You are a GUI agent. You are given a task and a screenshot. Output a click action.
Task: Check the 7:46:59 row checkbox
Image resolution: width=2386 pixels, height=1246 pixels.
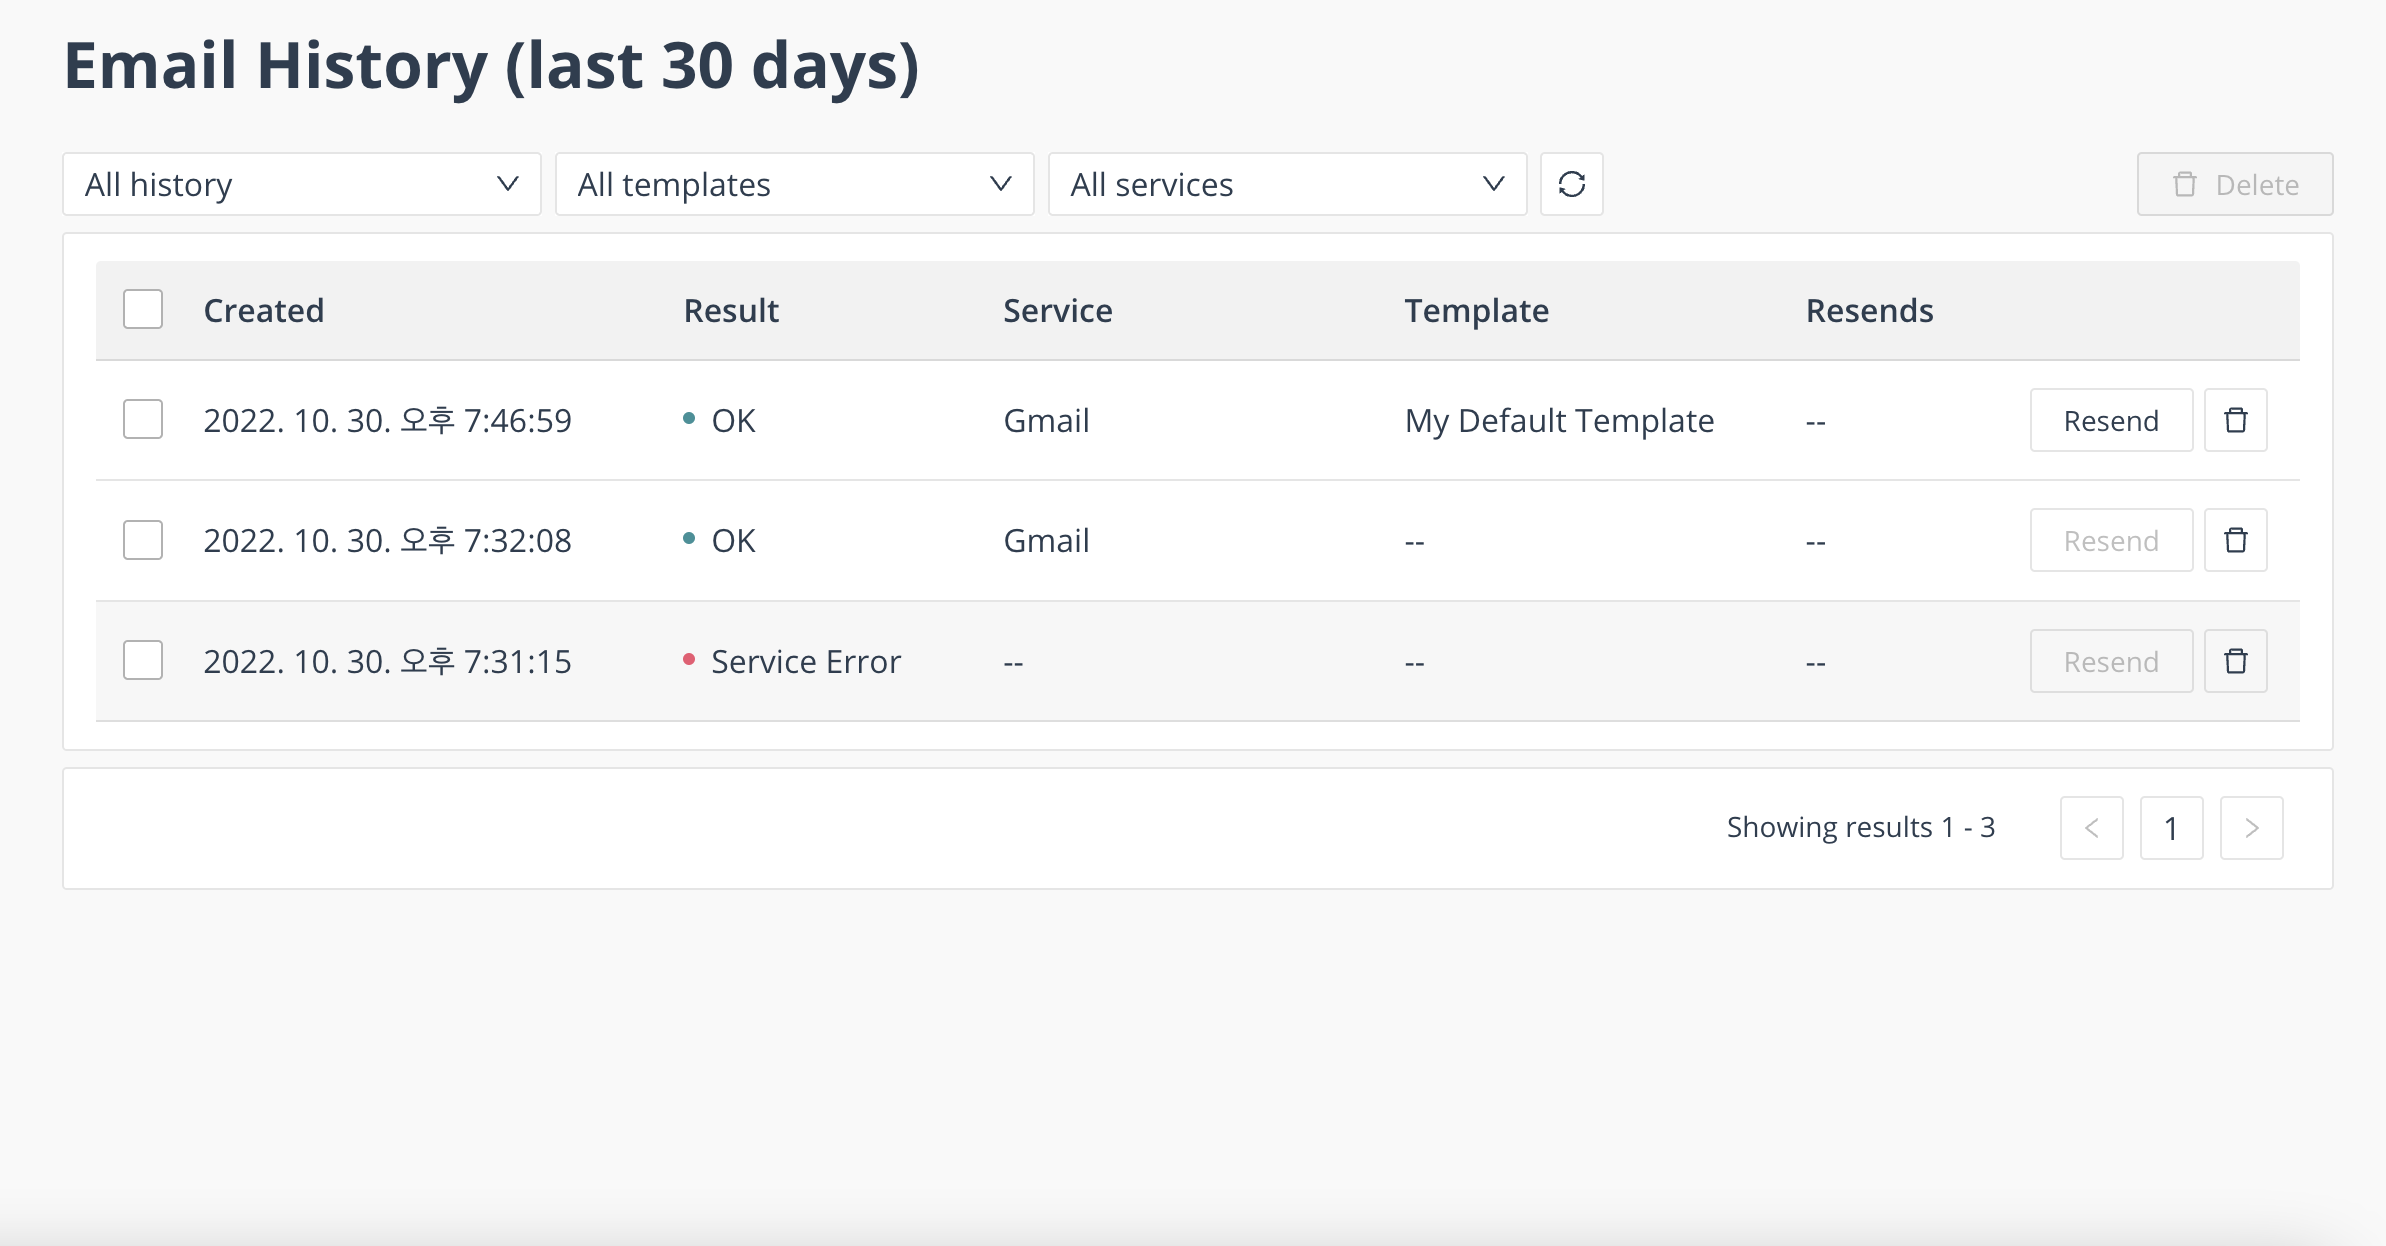pyautogui.click(x=143, y=419)
